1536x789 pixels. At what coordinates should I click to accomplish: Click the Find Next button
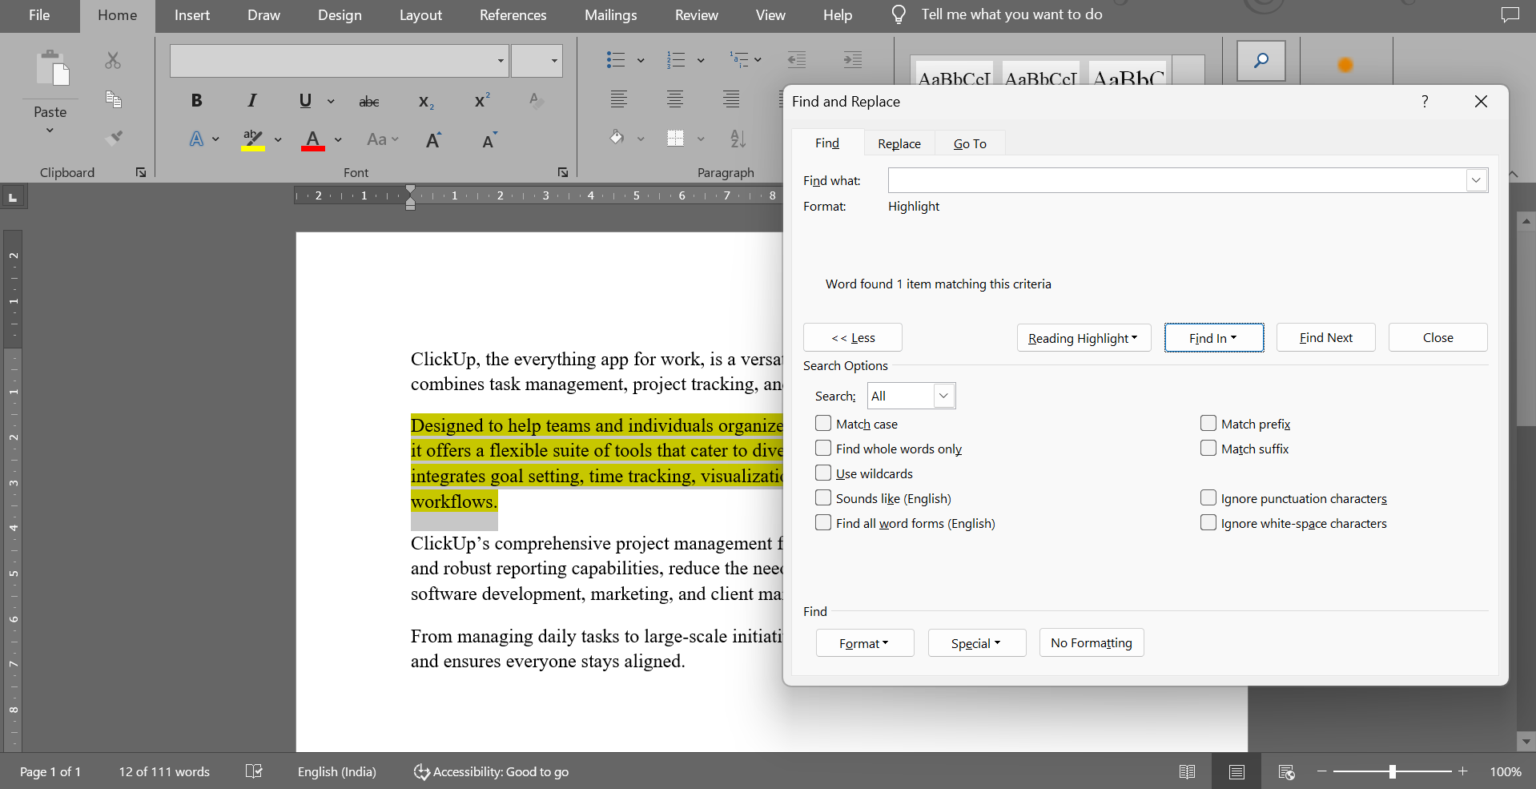pos(1325,337)
